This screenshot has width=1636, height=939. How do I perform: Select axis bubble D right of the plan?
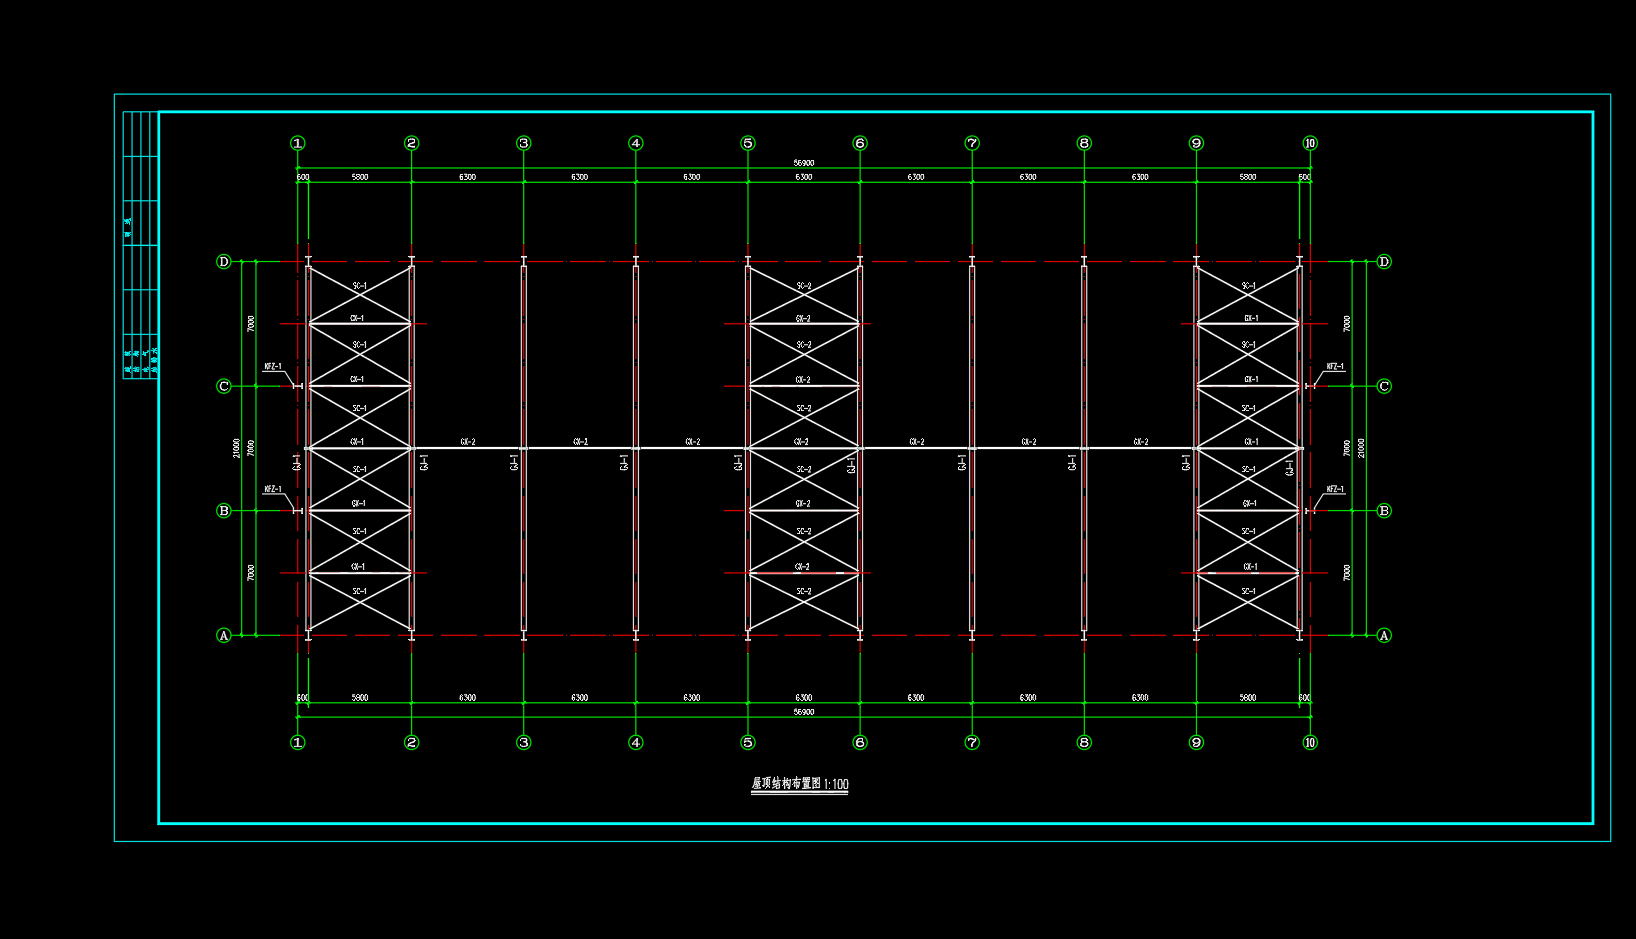(1384, 262)
